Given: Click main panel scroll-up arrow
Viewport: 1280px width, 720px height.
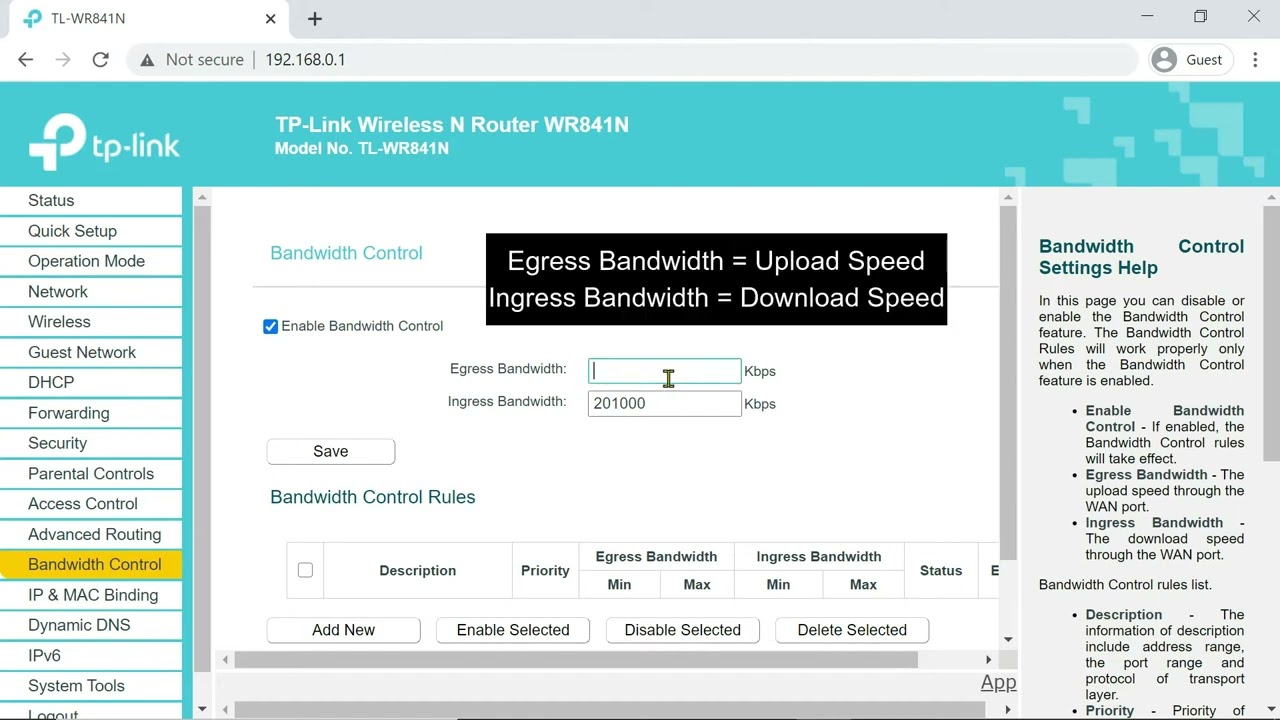Looking at the screenshot, I should pos(1008,197).
